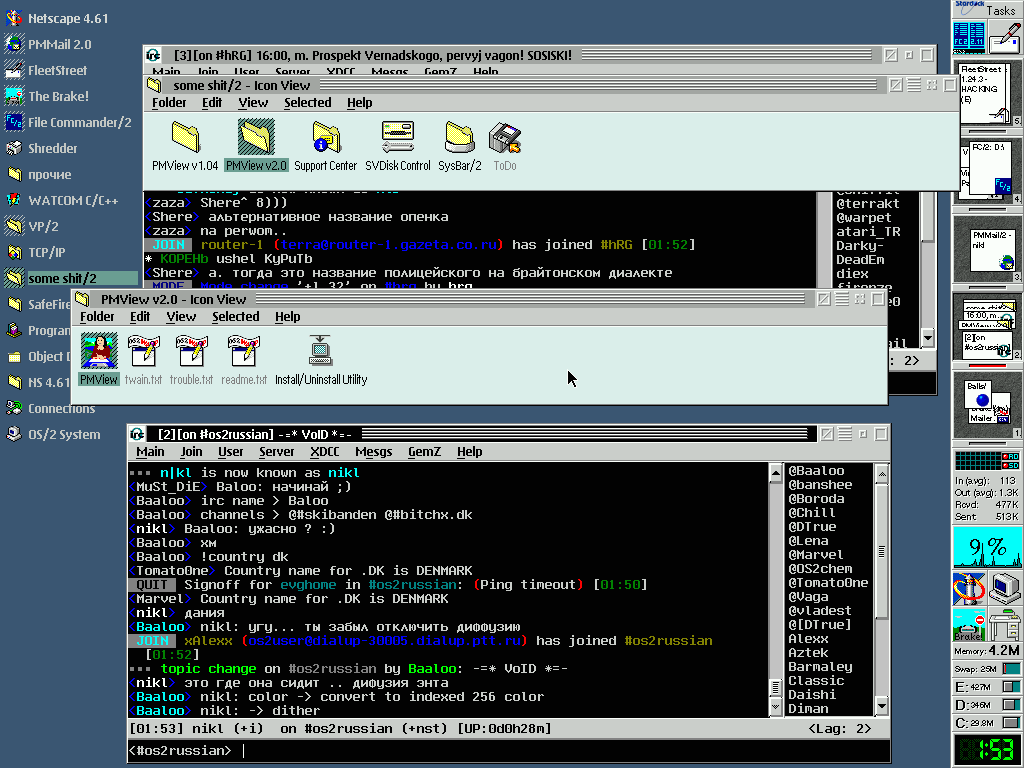The height and width of the screenshot is (768, 1024).
Task: Open Folder menu in PMView v2.0 window
Action: coord(97,317)
